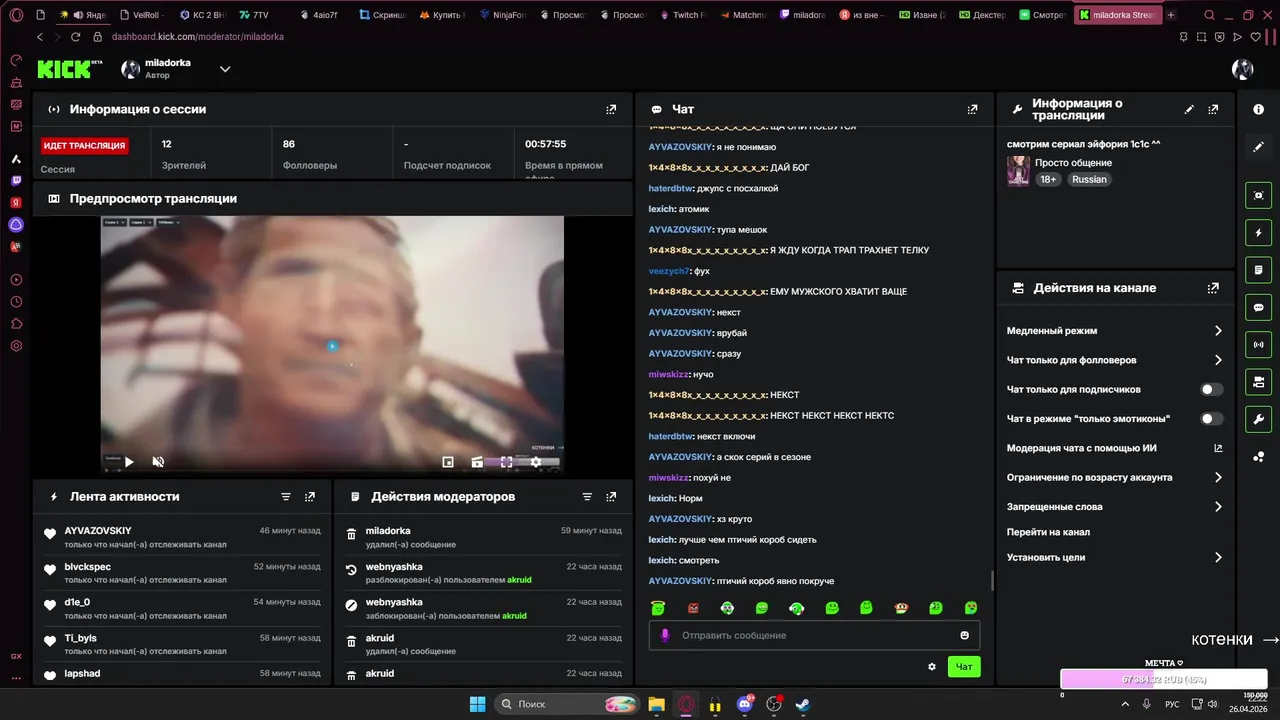
Task: Toggle session info broadcast widget in sidebar
Action: coord(1259,345)
